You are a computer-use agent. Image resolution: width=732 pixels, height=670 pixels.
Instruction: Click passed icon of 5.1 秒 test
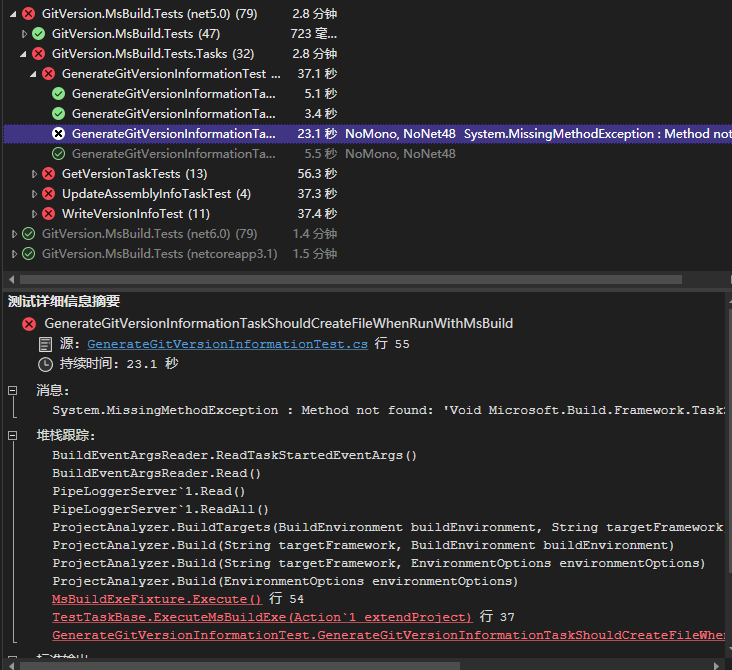(x=58, y=94)
